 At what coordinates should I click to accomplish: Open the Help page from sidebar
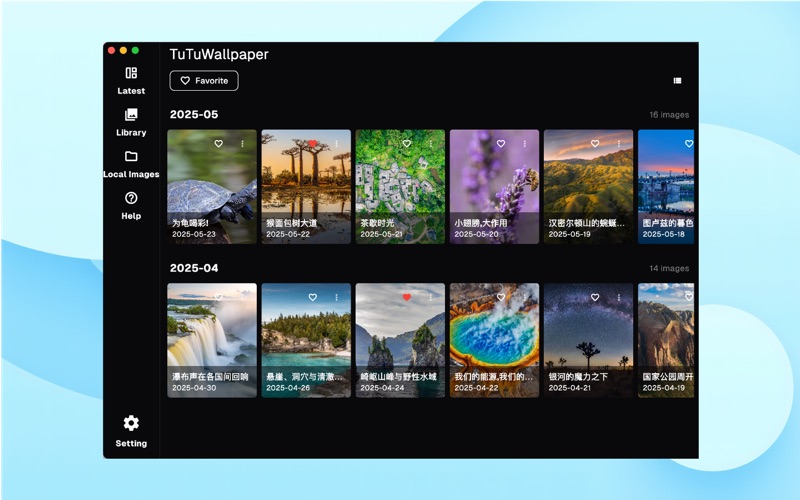(x=131, y=206)
